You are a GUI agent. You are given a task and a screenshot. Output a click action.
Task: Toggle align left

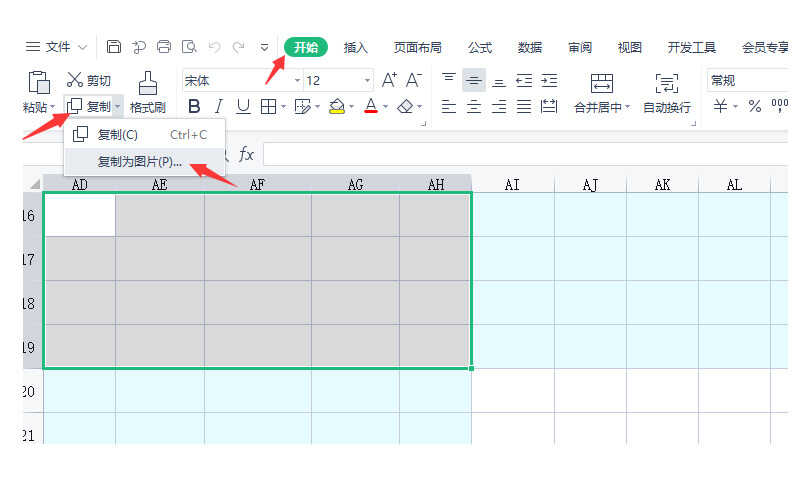[449, 106]
